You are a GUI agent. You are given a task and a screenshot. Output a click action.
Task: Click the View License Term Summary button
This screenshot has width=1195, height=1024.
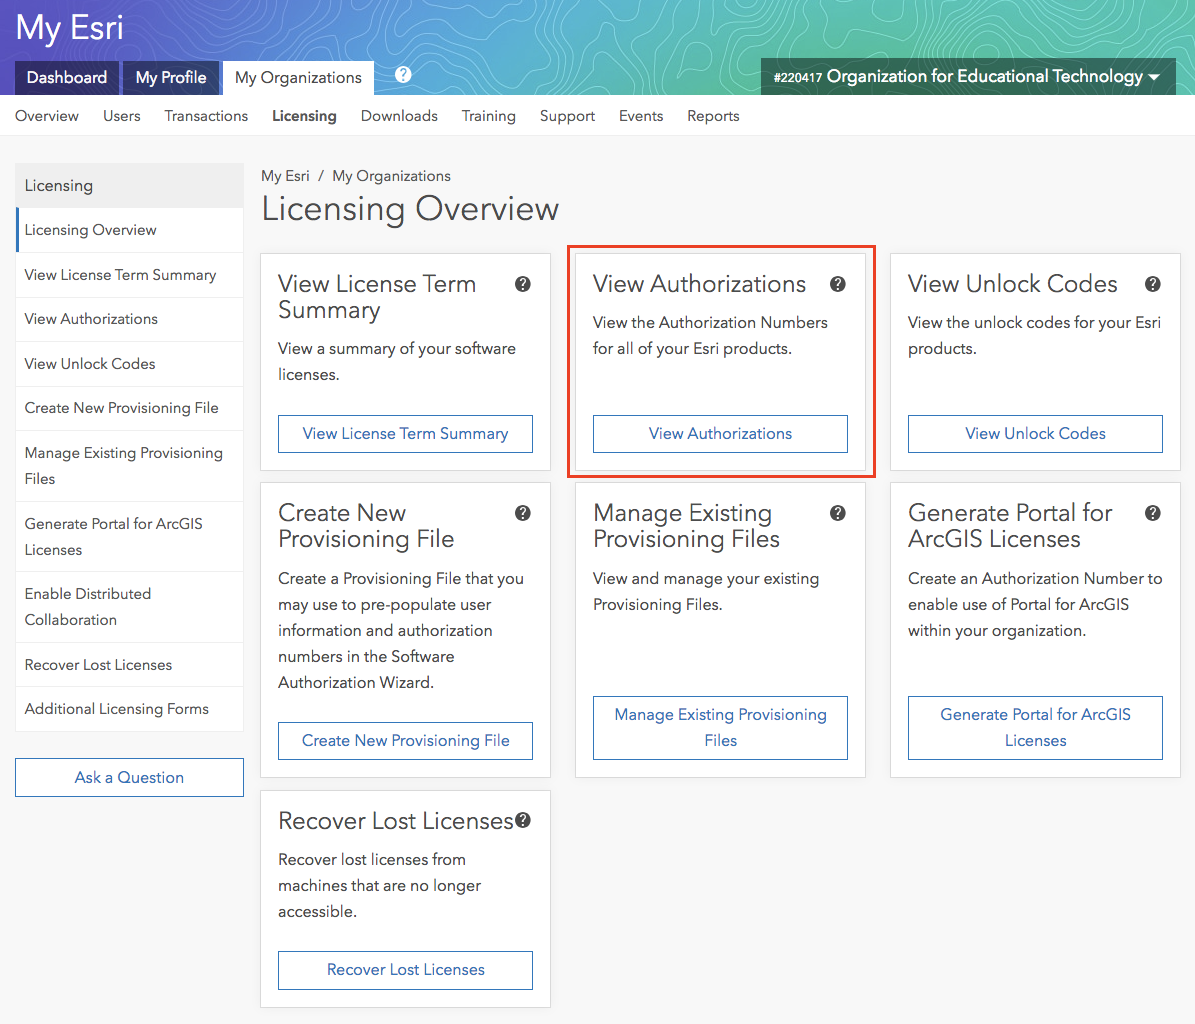(405, 434)
